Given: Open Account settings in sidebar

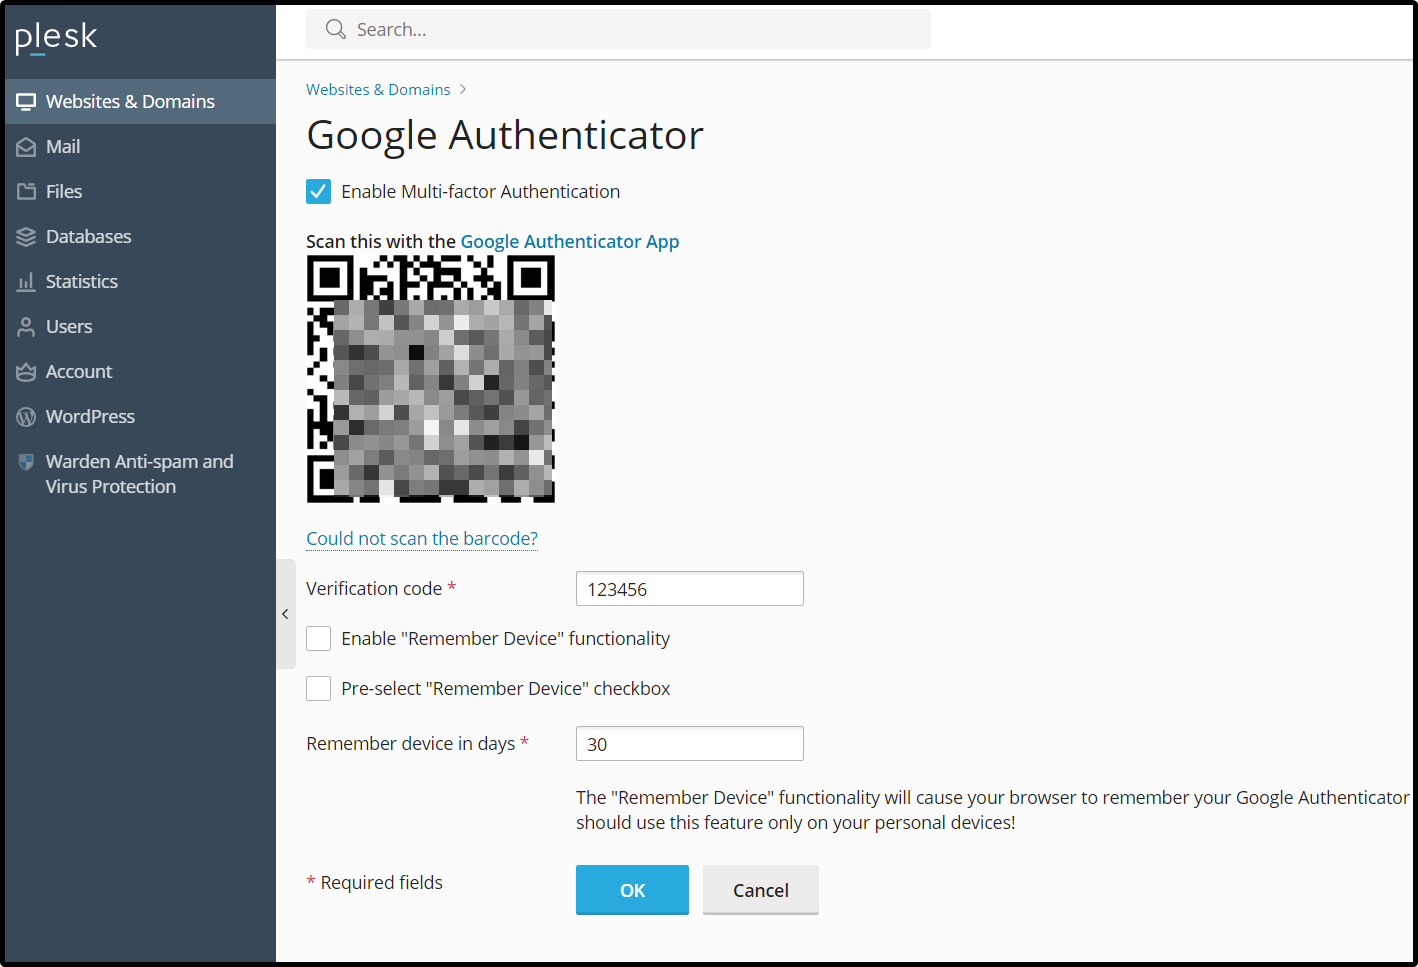Looking at the screenshot, I should (x=140, y=371).
